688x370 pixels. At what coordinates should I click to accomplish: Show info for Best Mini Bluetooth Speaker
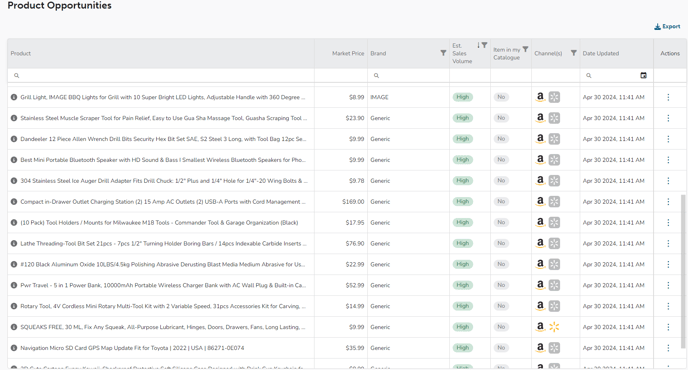[14, 160]
